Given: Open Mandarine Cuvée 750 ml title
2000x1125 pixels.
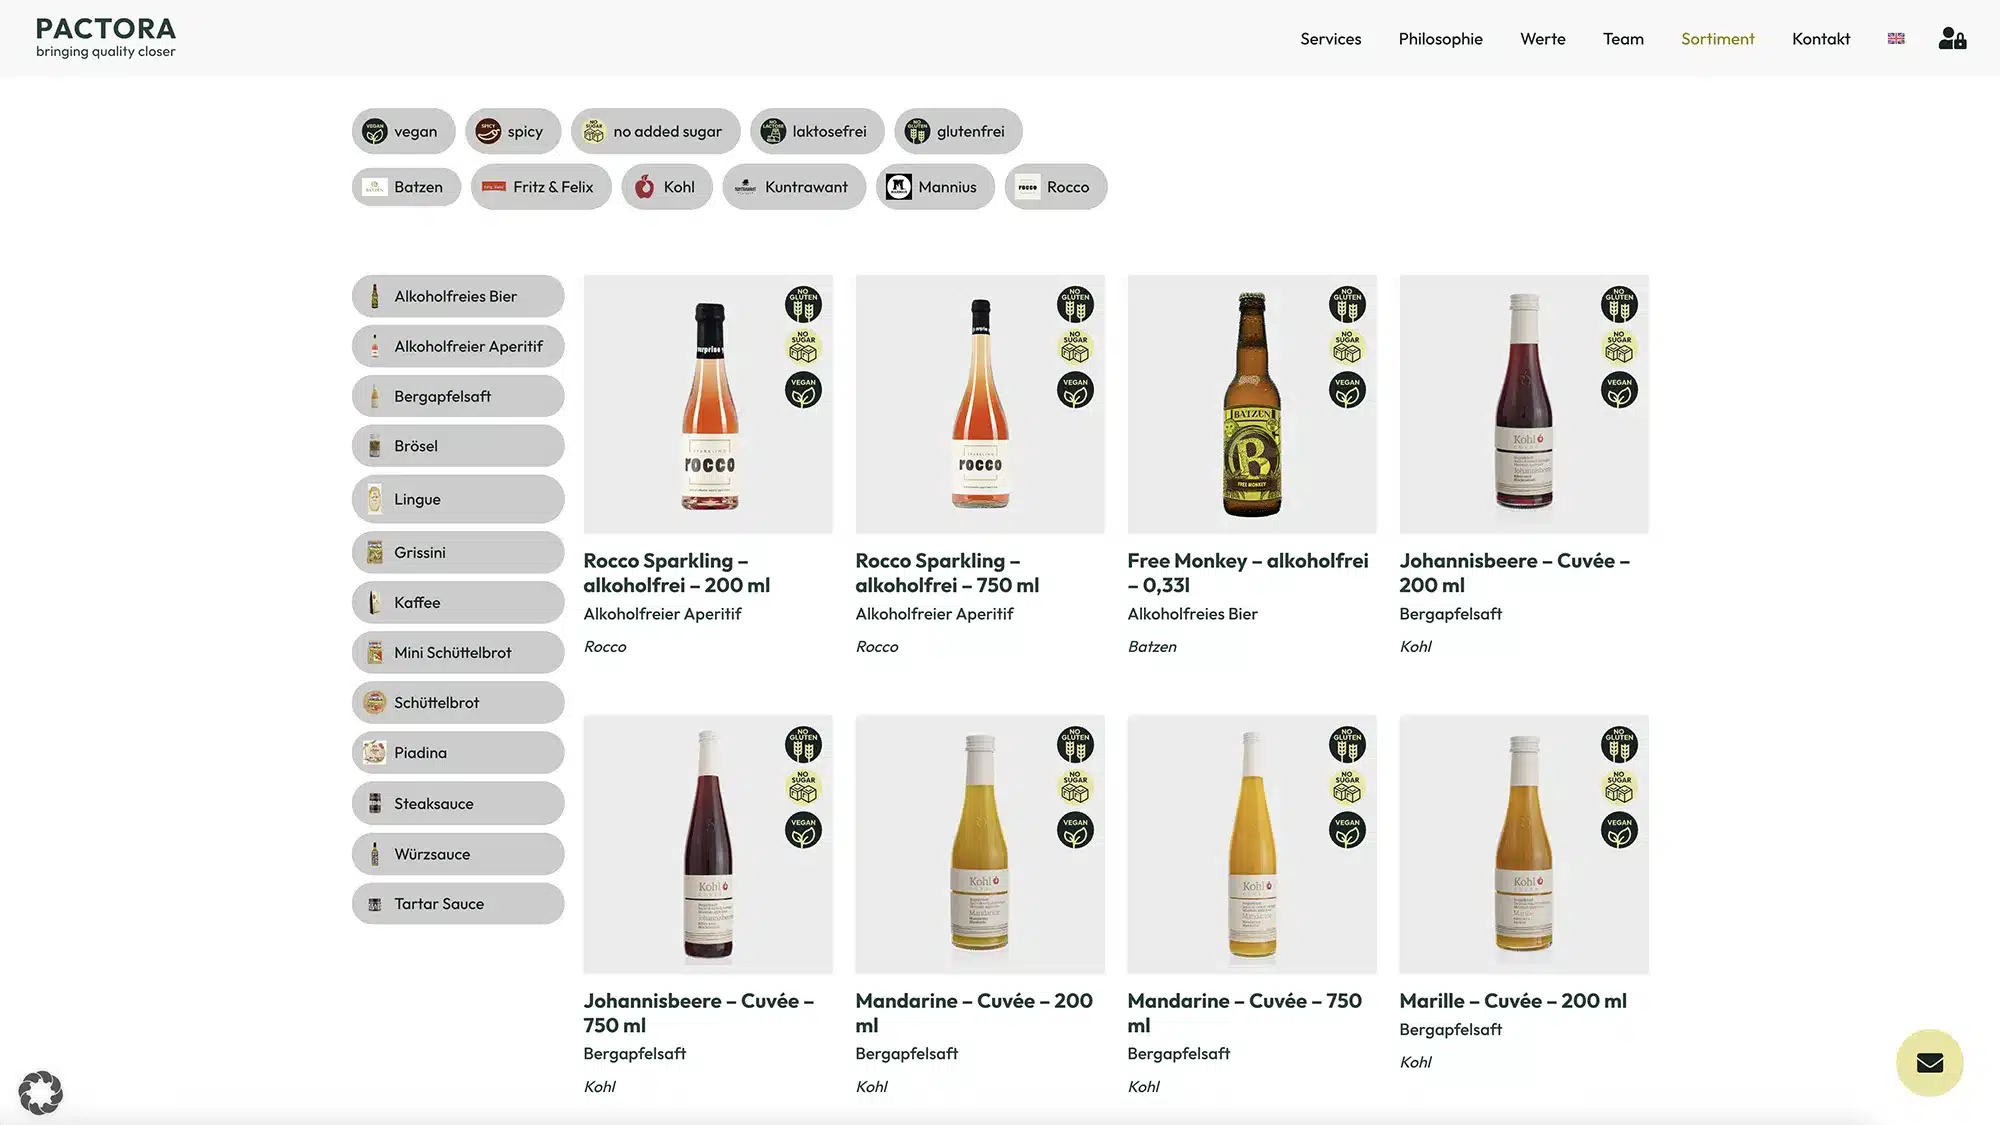Looking at the screenshot, I should pos(1244,1013).
